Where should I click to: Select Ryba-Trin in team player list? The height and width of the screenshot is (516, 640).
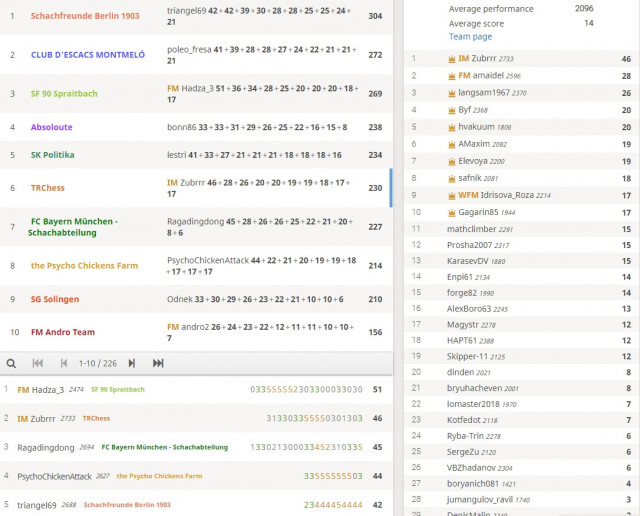pyautogui.click(x=465, y=436)
